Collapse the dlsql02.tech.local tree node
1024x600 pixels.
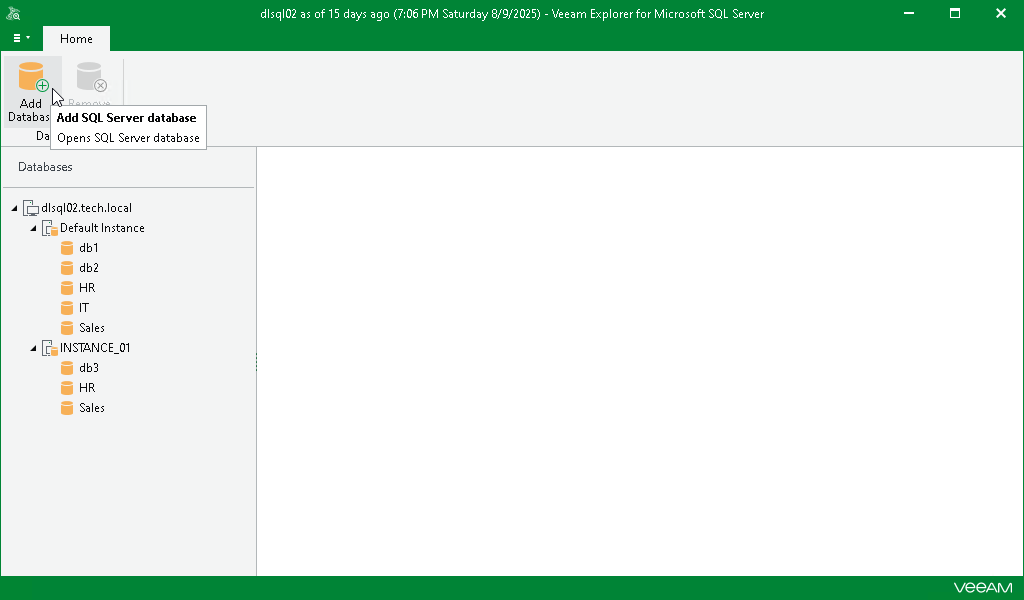pyautogui.click(x=14, y=207)
